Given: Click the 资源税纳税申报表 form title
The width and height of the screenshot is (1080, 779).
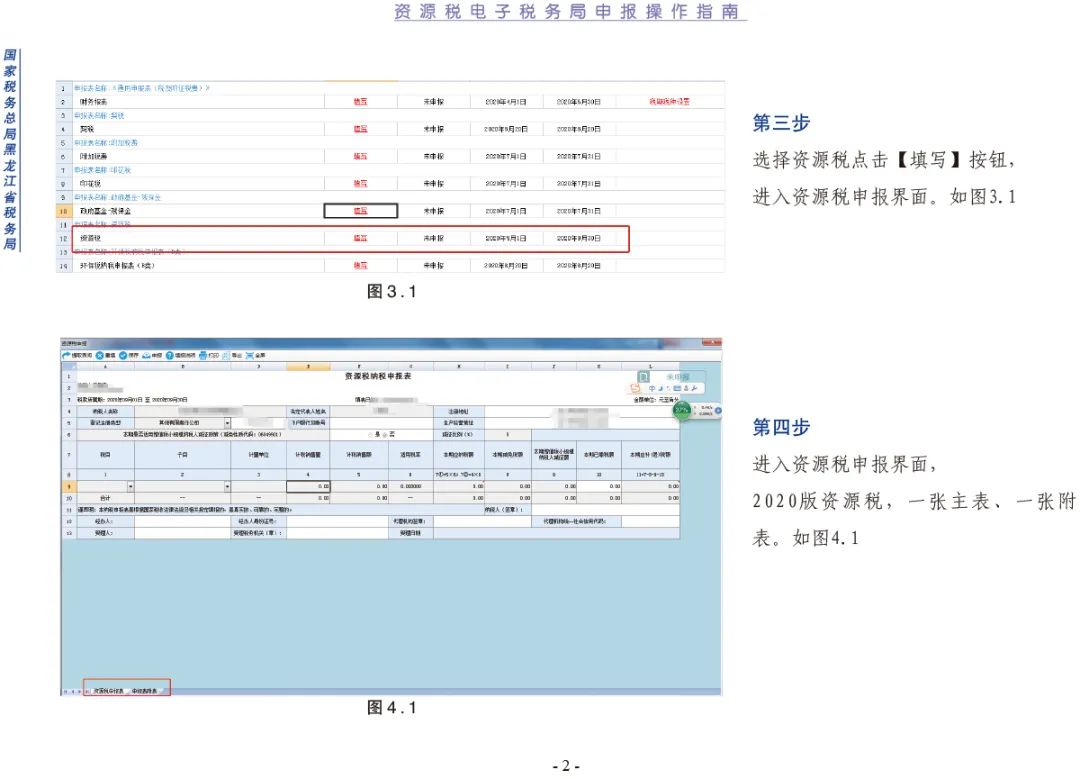Looking at the screenshot, I should point(378,376).
